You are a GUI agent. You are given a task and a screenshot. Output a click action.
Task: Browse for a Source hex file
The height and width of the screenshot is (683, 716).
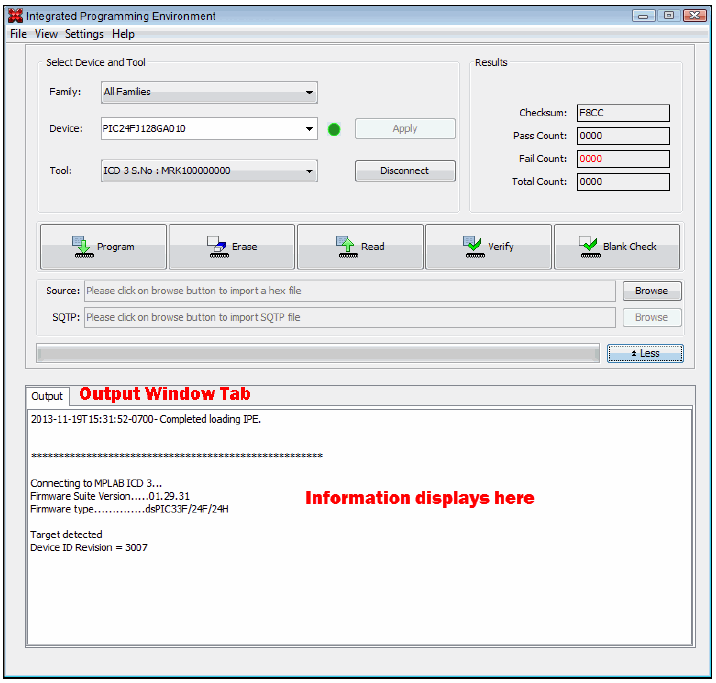click(x=651, y=291)
